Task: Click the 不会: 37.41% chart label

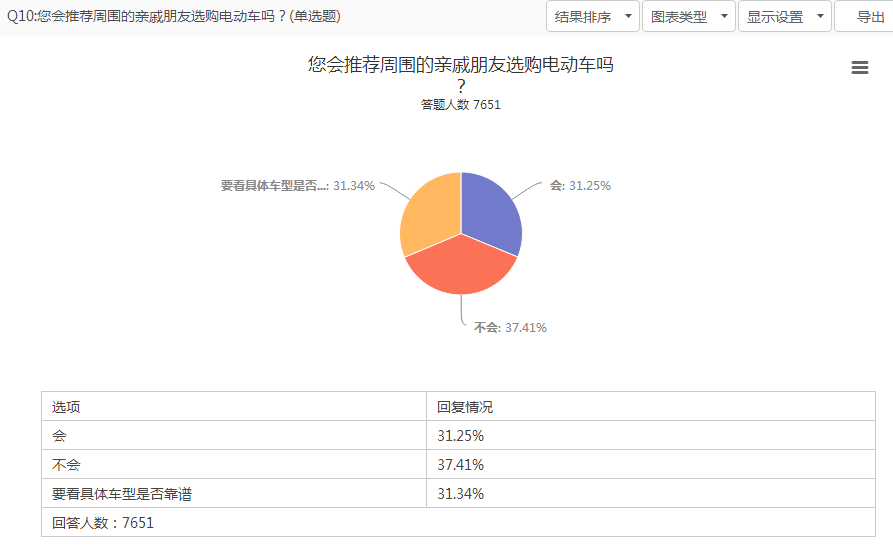Action: coord(510,327)
